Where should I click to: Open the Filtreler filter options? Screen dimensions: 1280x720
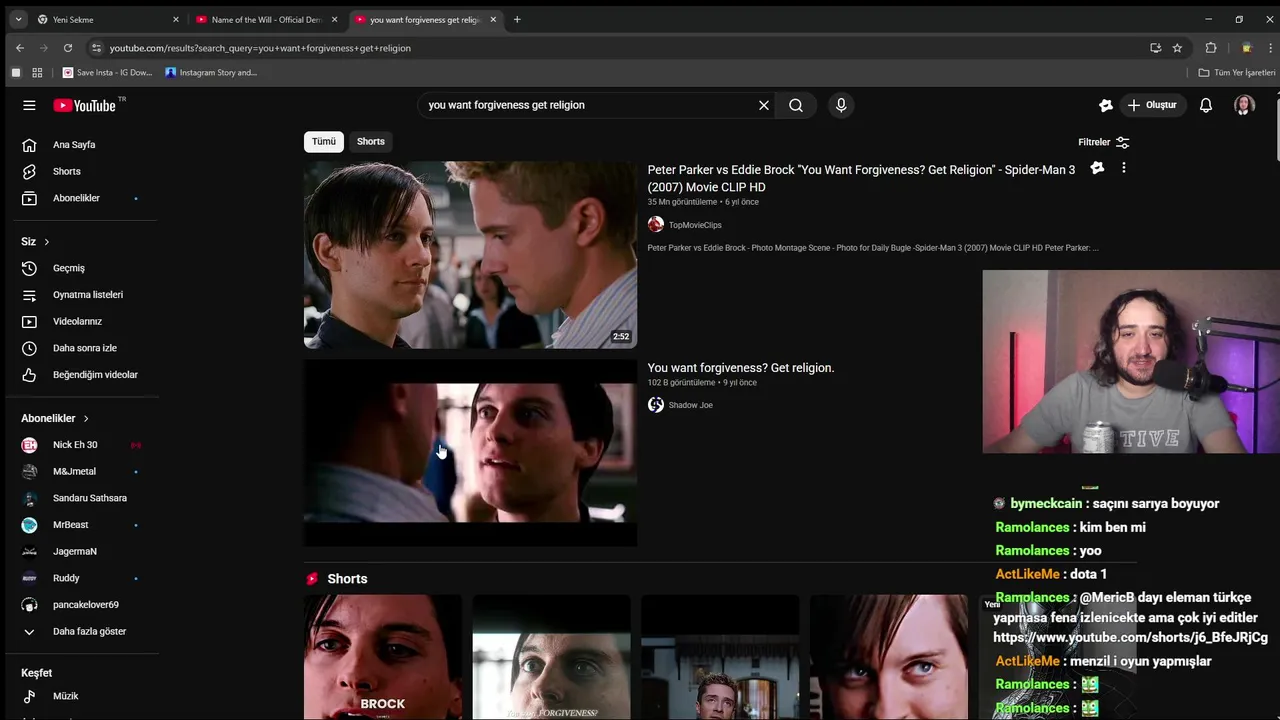click(x=1104, y=142)
